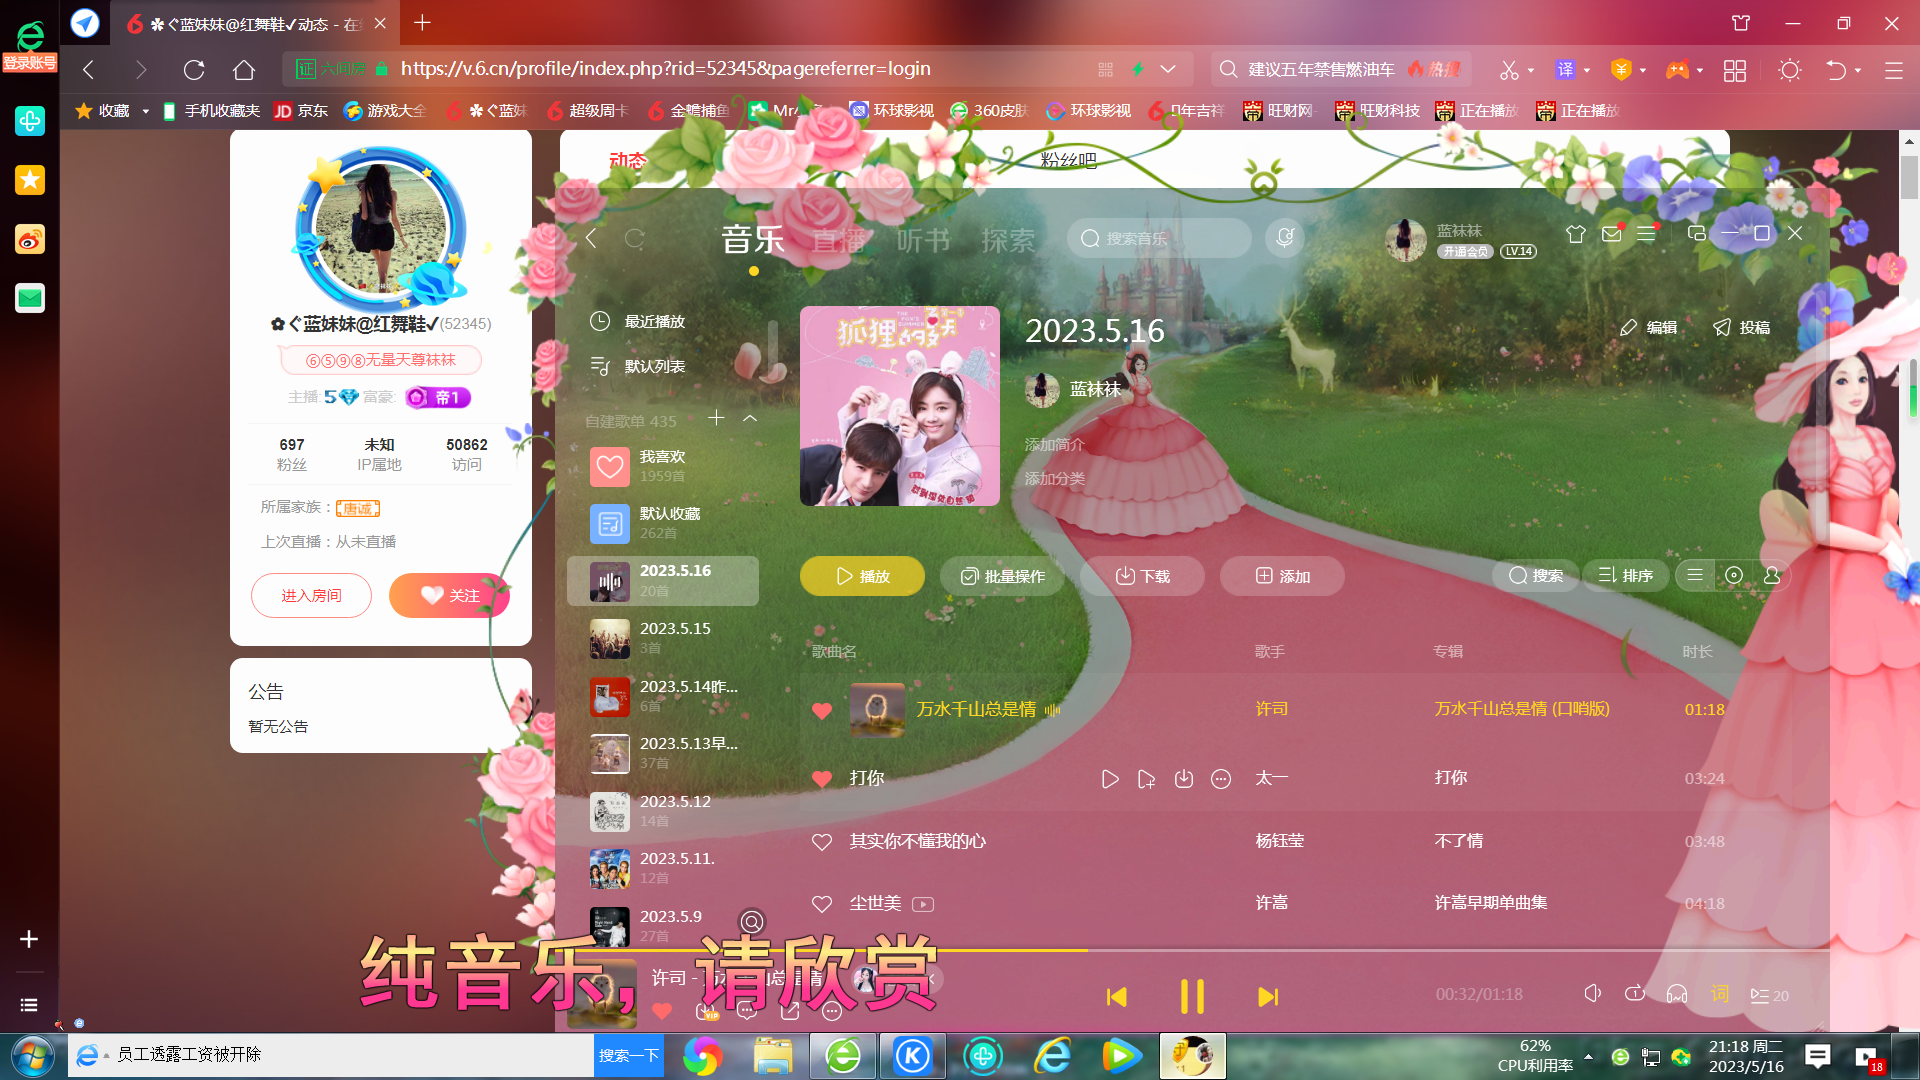Go back in the music player
1920x1080 pixels.
pos(591,238)
